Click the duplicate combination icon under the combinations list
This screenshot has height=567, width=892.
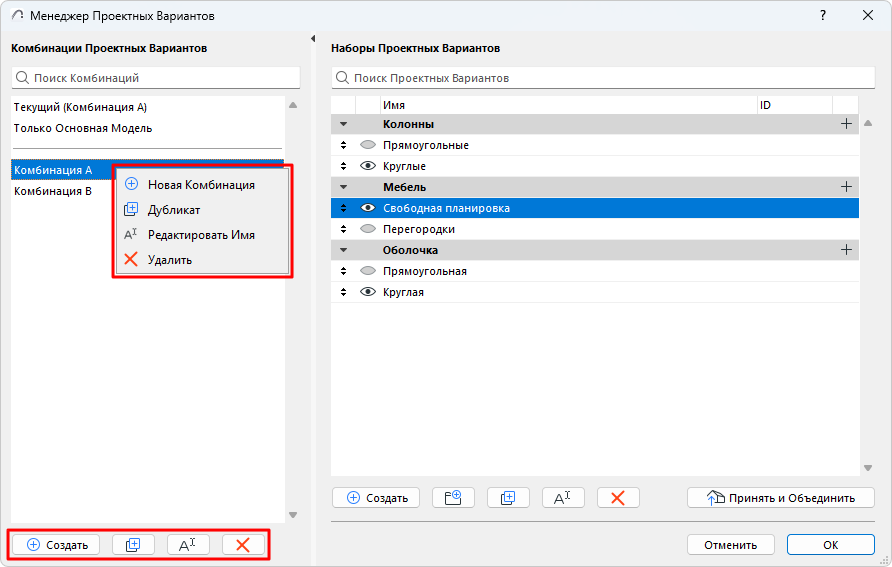point(133,545)
